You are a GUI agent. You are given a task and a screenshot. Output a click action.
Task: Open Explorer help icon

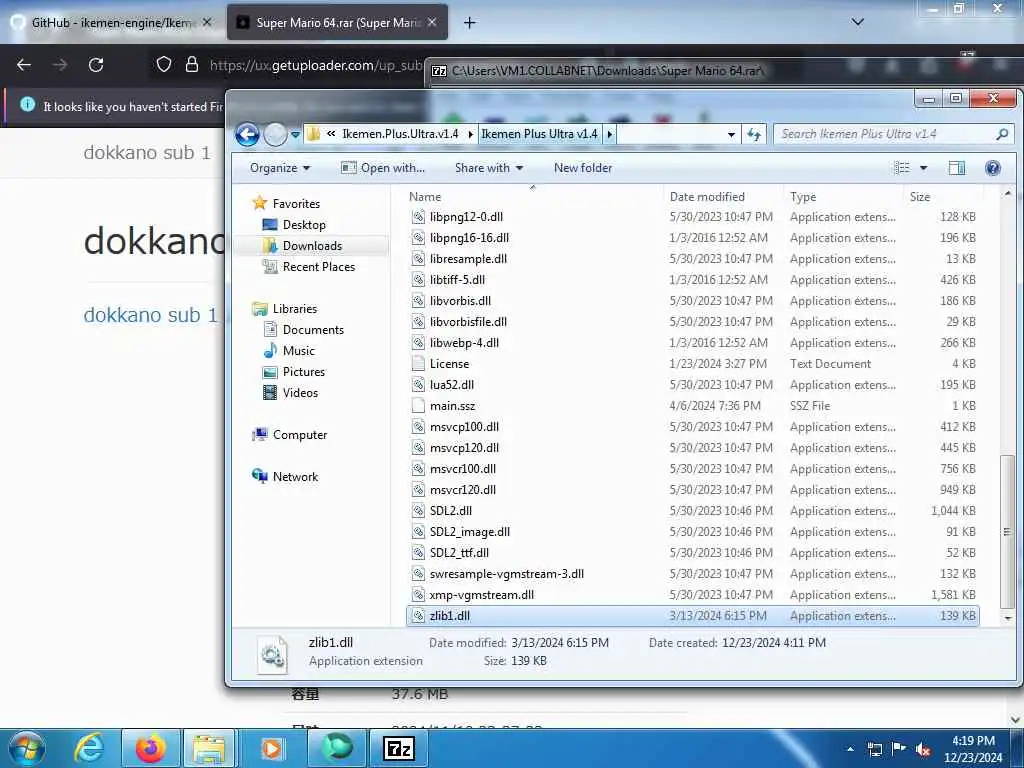(x=993, y=168)
